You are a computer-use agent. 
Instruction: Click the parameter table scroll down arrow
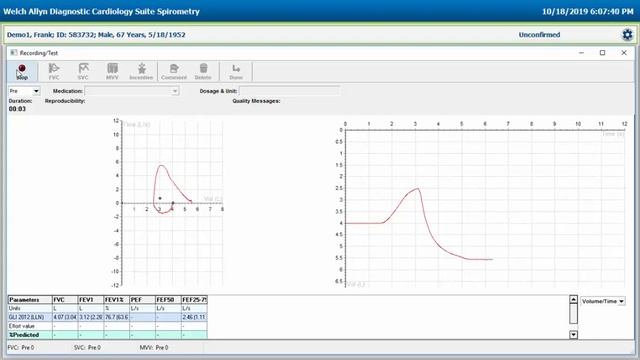(573, 335)
